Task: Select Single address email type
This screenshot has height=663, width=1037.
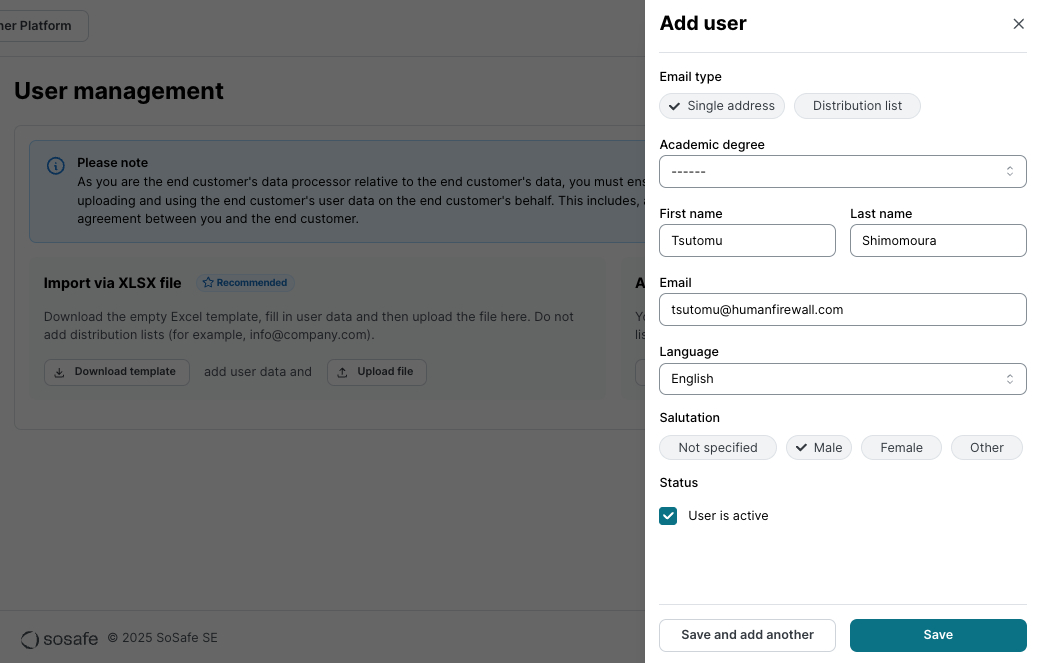Action: pos(722,106)
